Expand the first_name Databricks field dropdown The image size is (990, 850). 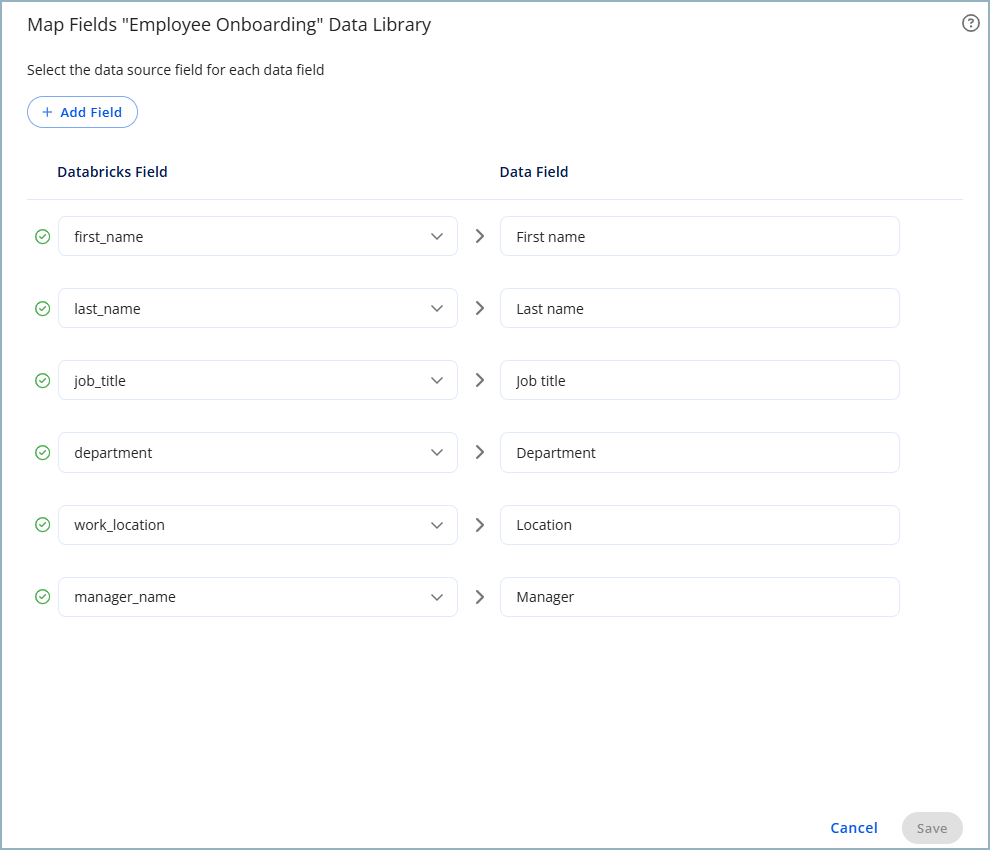436,237
